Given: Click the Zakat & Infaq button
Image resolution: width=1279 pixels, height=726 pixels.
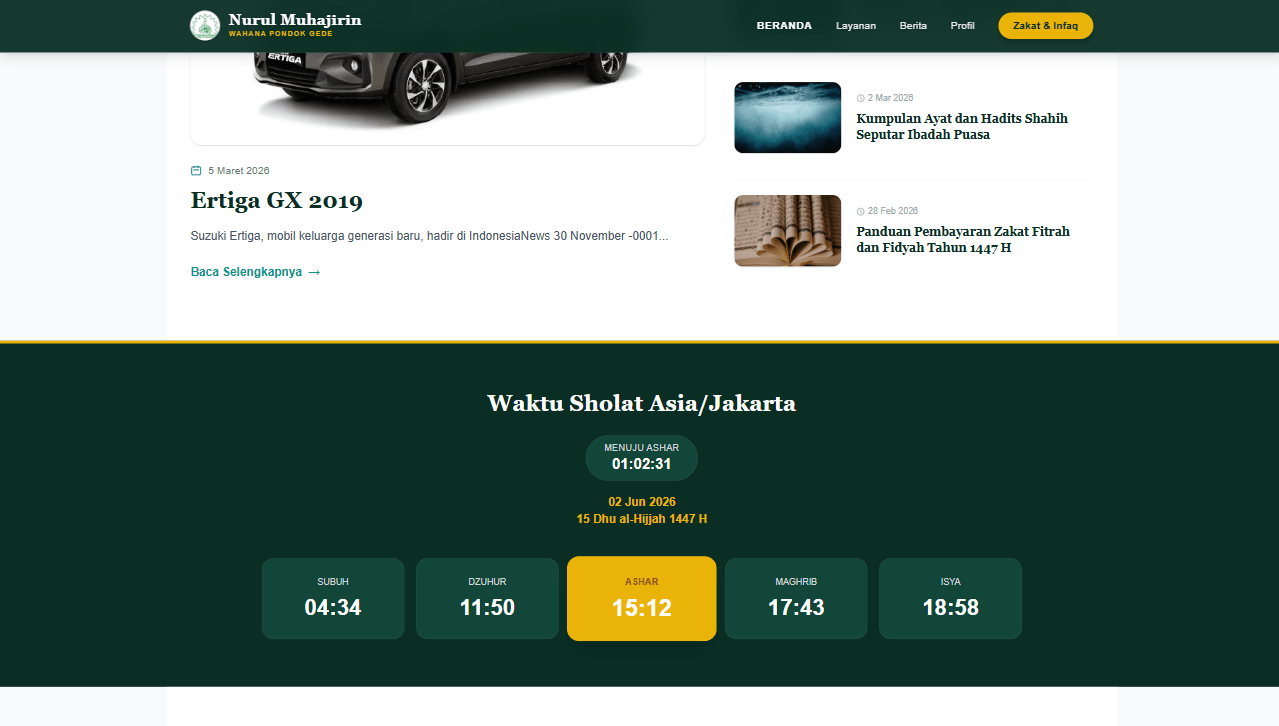Looking at the screenshot, I should (x=1045, y=26).
